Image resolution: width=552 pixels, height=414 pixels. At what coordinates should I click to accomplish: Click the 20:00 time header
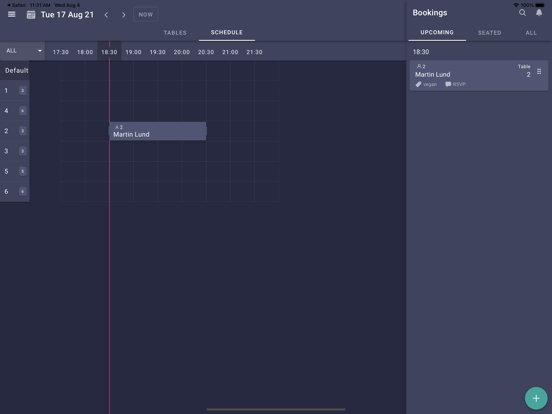coord(182,52)
